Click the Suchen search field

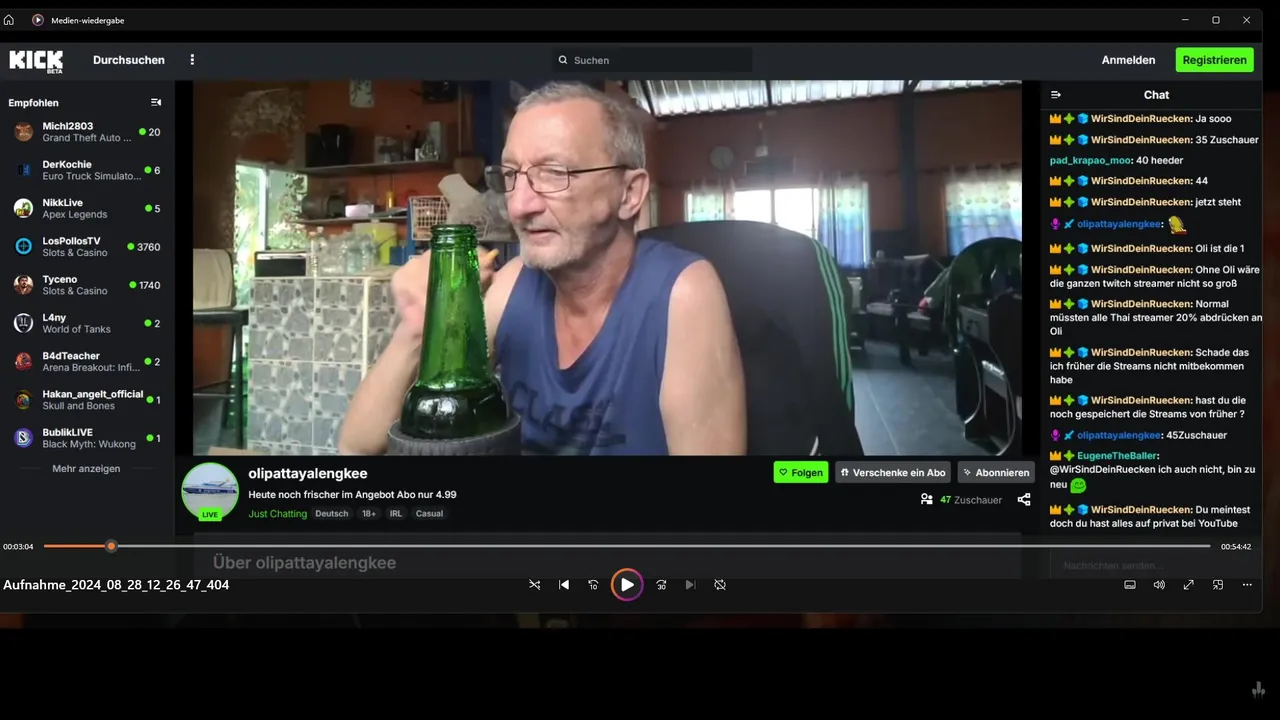click(x=652, y=60)
